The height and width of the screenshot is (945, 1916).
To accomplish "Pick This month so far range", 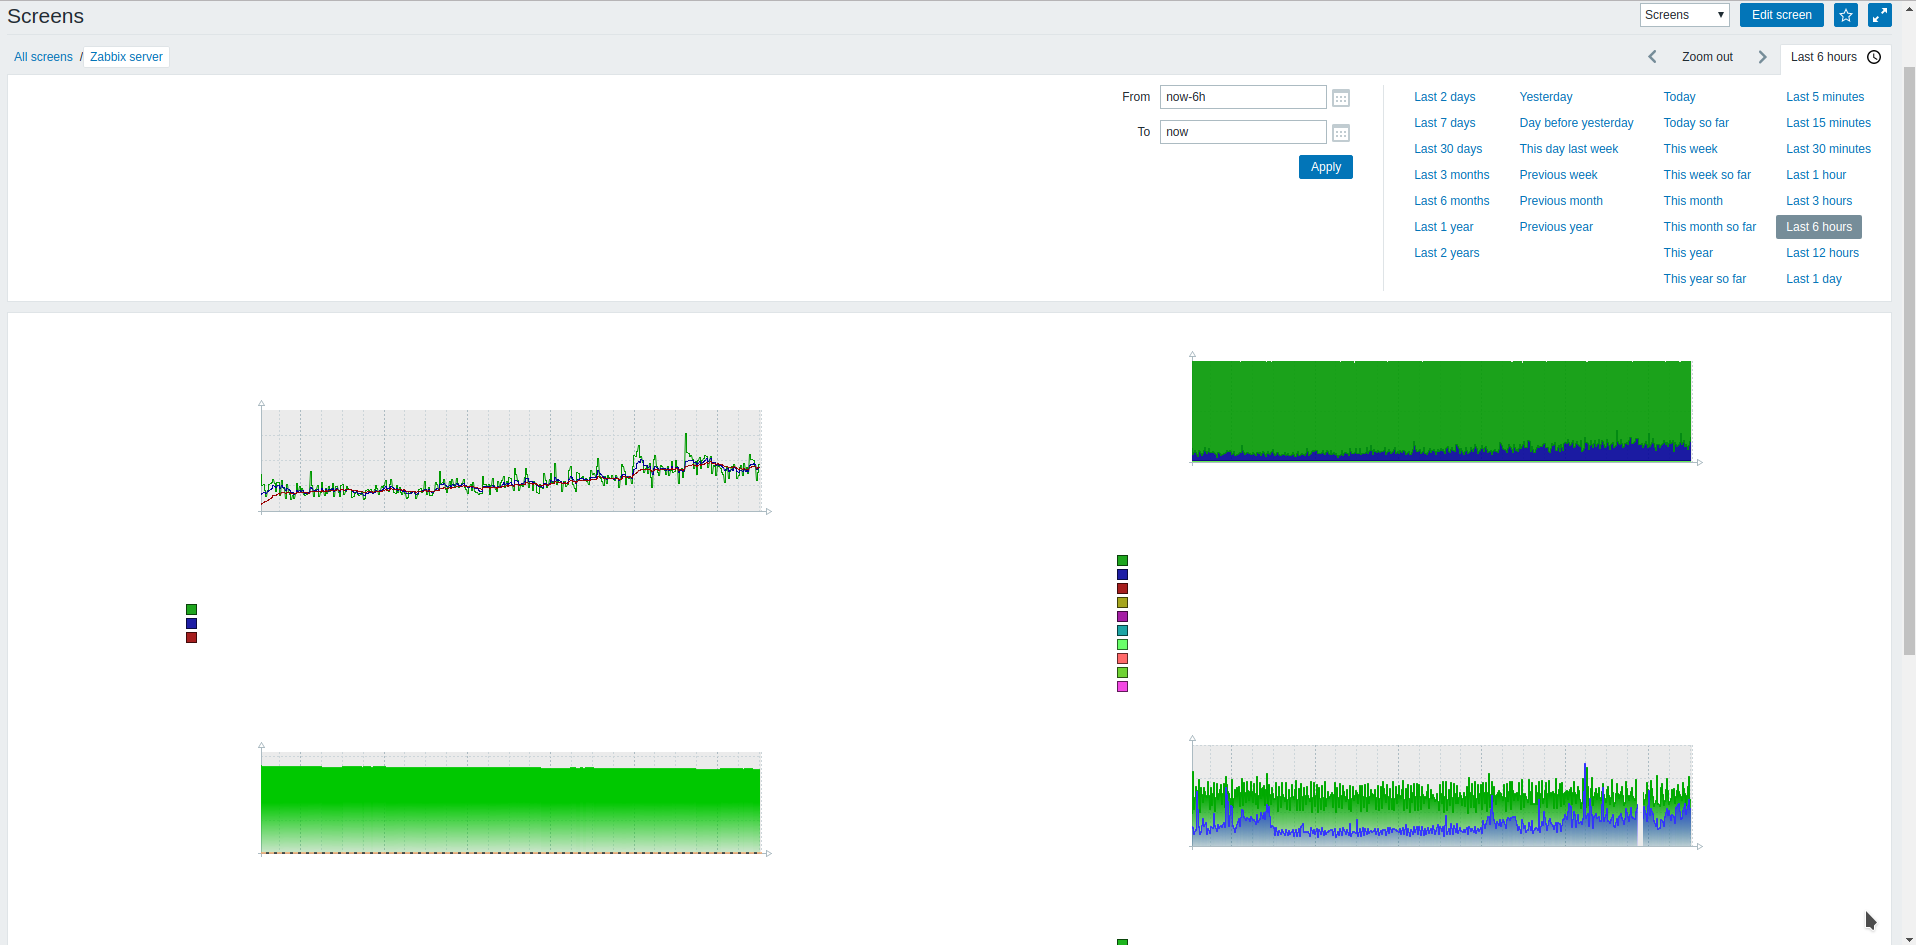I will [1710, 227].
